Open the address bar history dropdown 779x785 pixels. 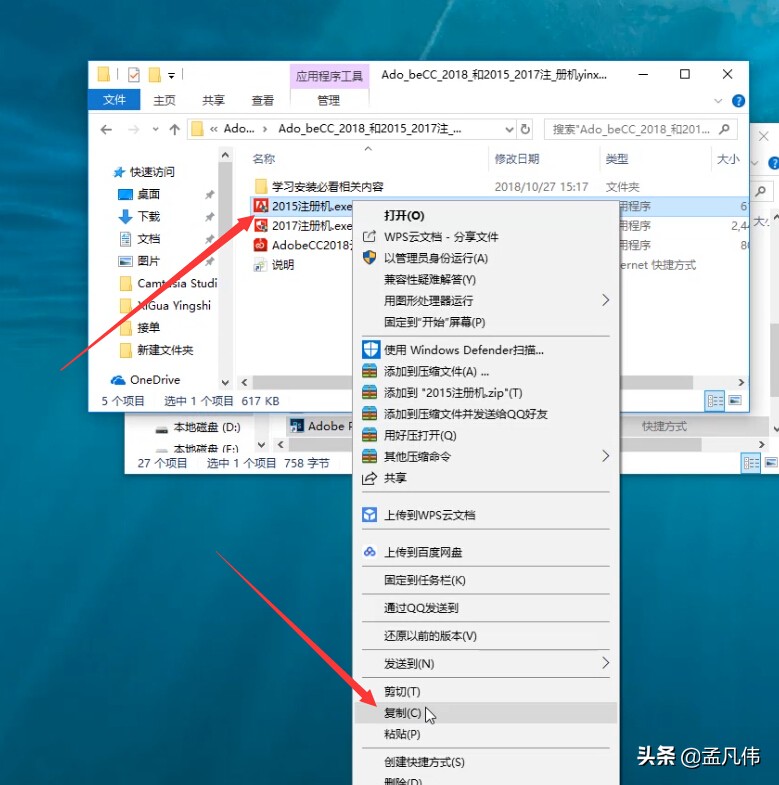click(509, 130)
